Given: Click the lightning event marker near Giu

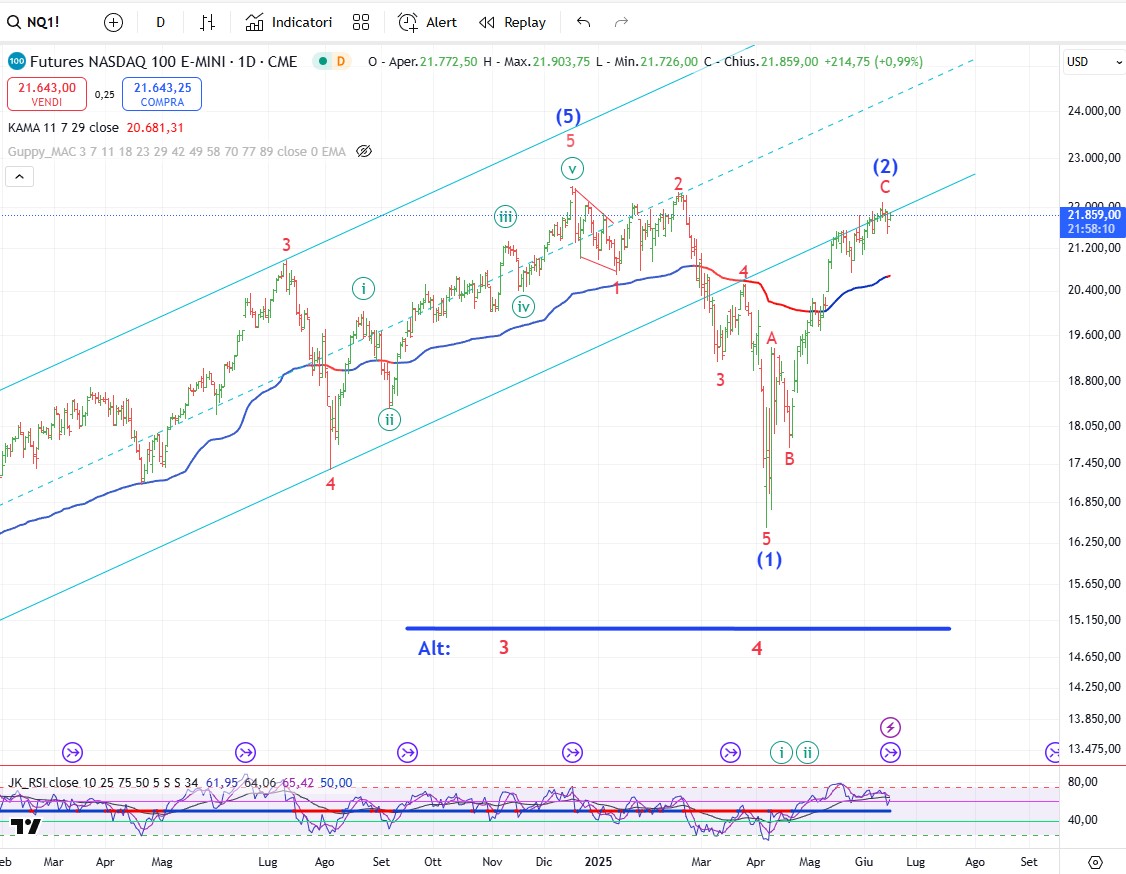Looking at the screenshot, I should point(890,727).
